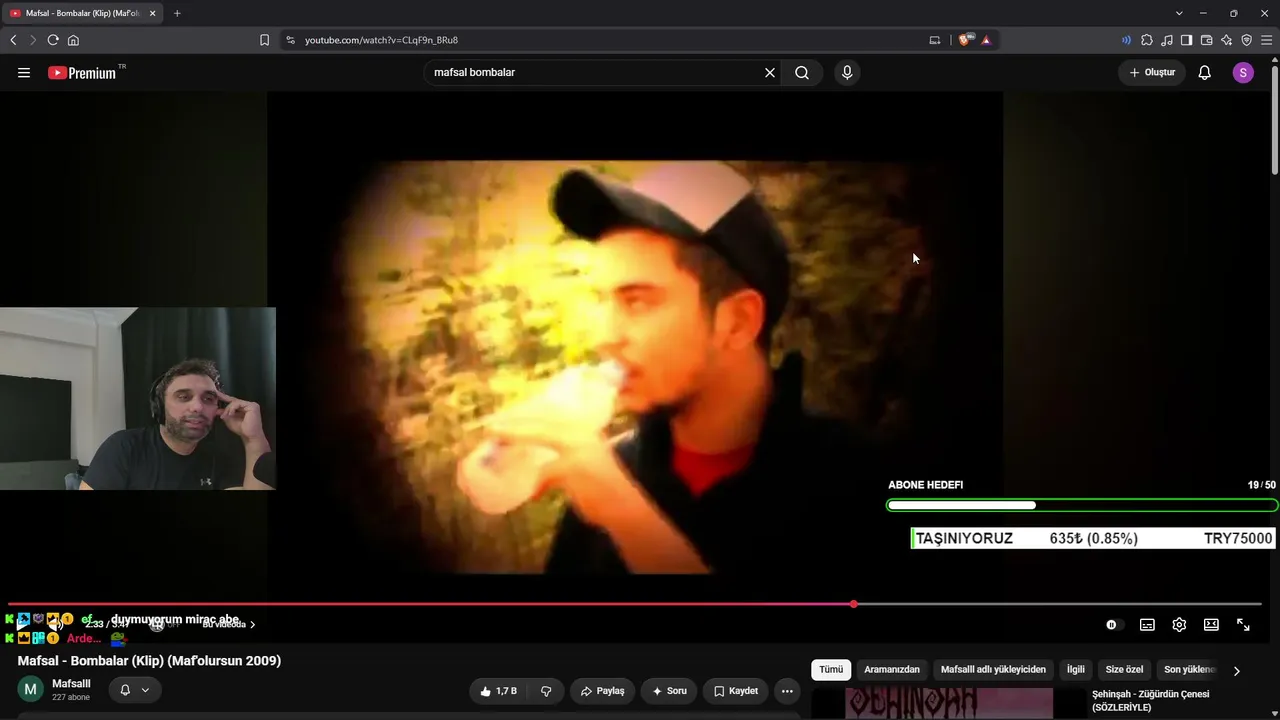This screenshot has width=1280, height=720.
Task: Click the Soru ask button
Action: [669, 691]
